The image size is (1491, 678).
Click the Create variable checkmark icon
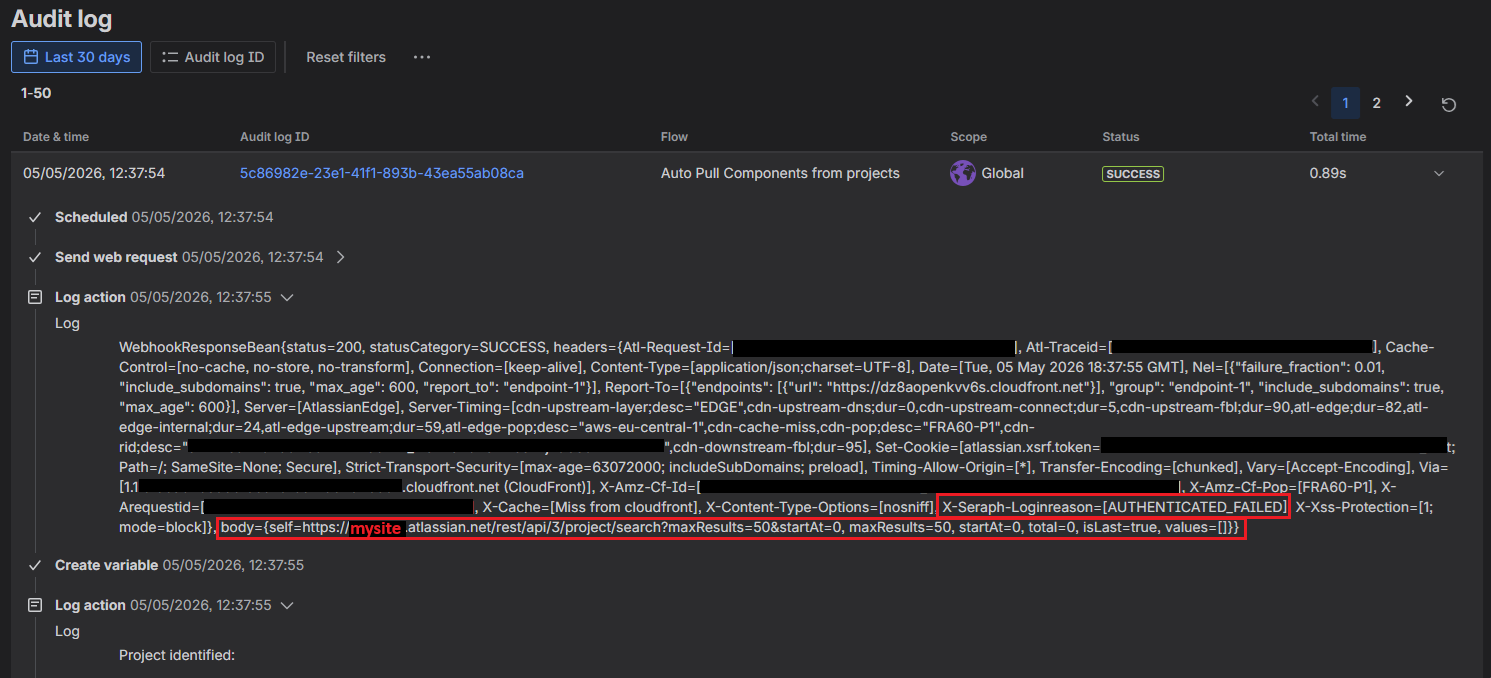[35, 565]
